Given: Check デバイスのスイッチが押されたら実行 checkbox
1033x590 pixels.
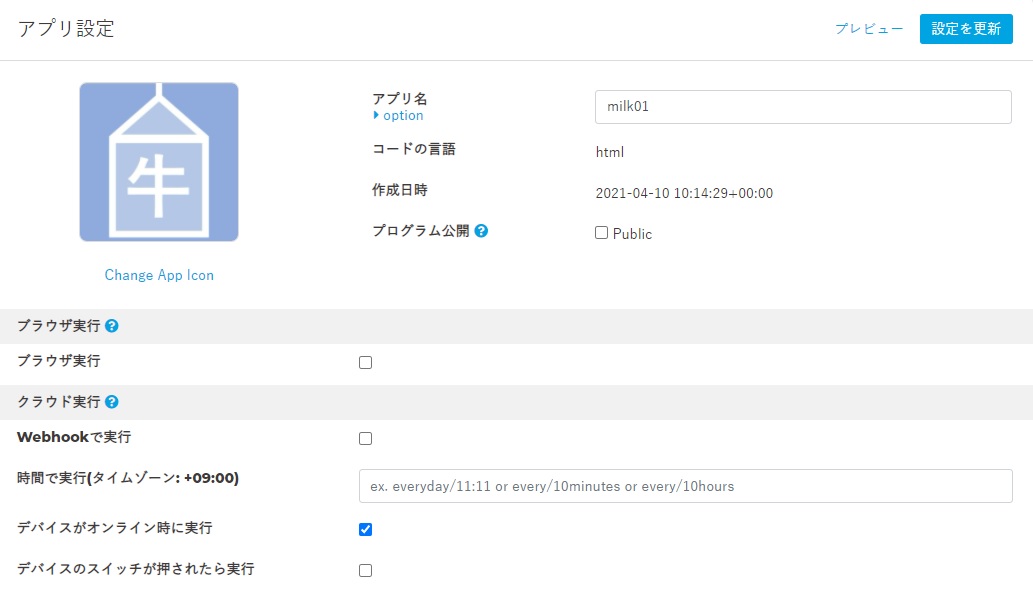Looking at the screenshot, I should tap(366, 570).
